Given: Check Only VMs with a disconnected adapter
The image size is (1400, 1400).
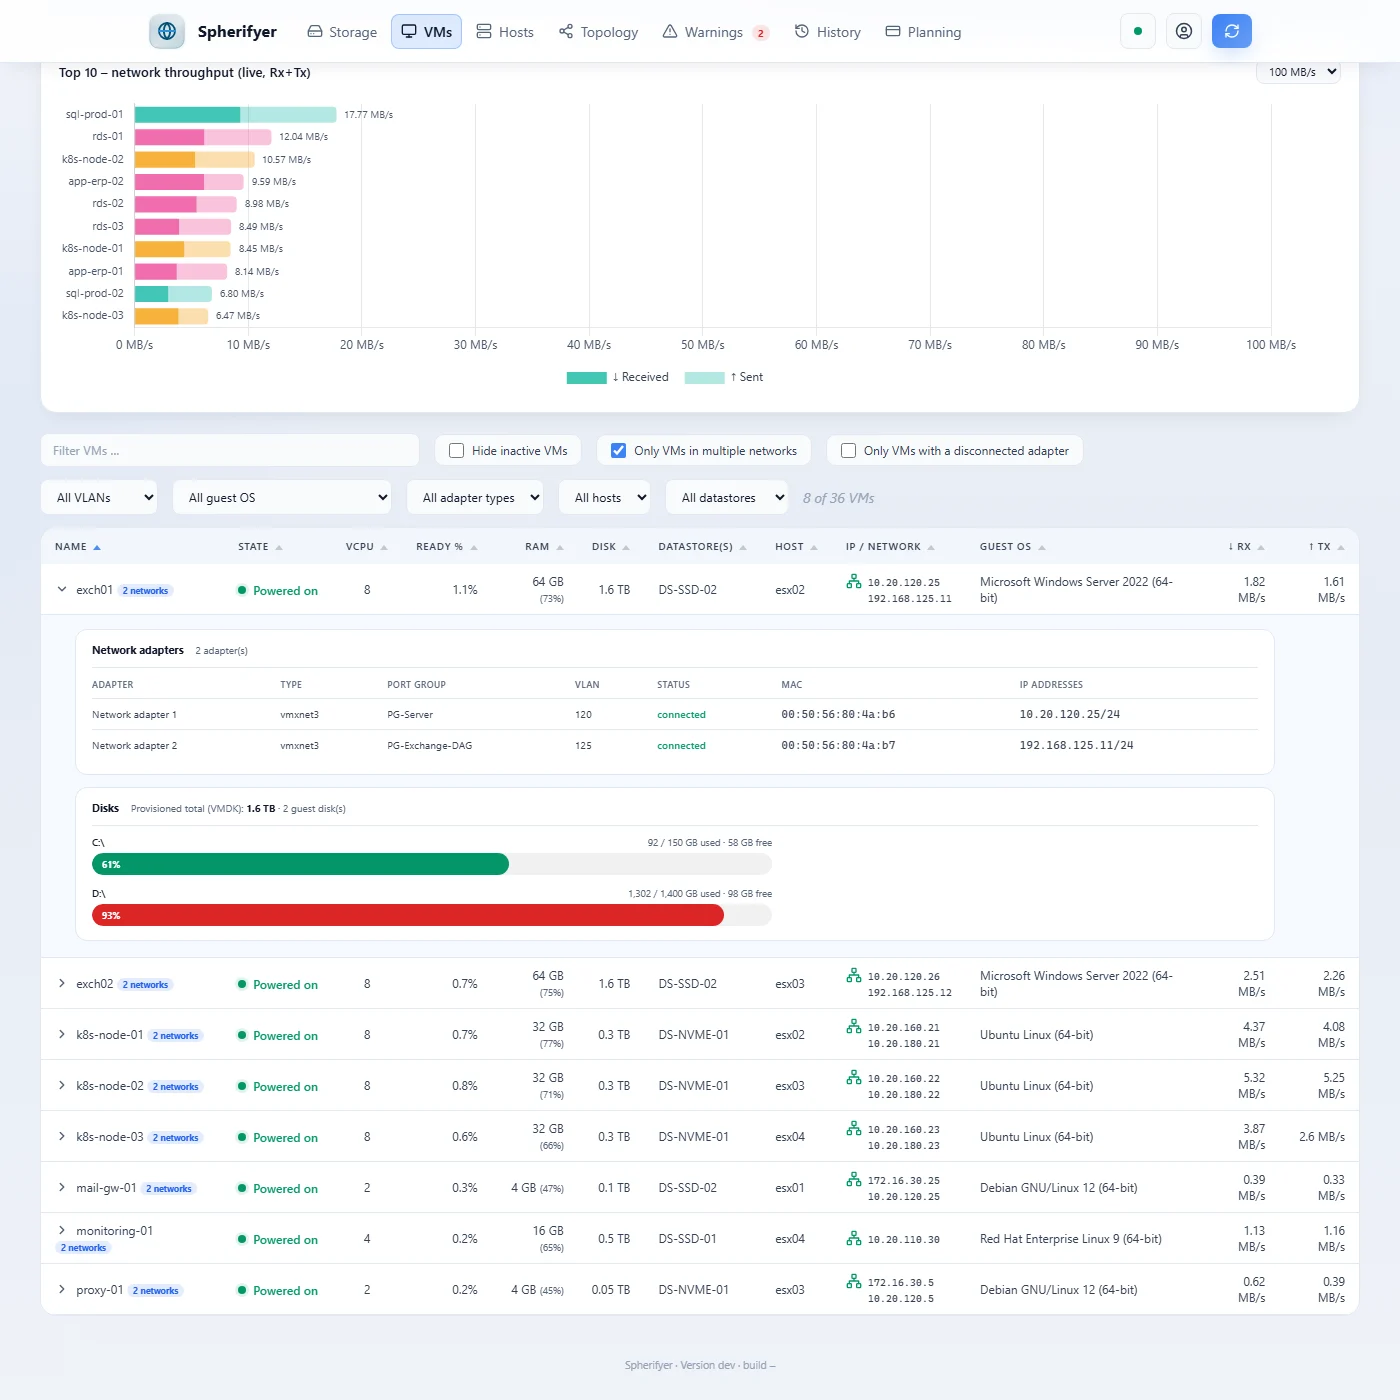Looking at the screenshot, I should [849, 451].
